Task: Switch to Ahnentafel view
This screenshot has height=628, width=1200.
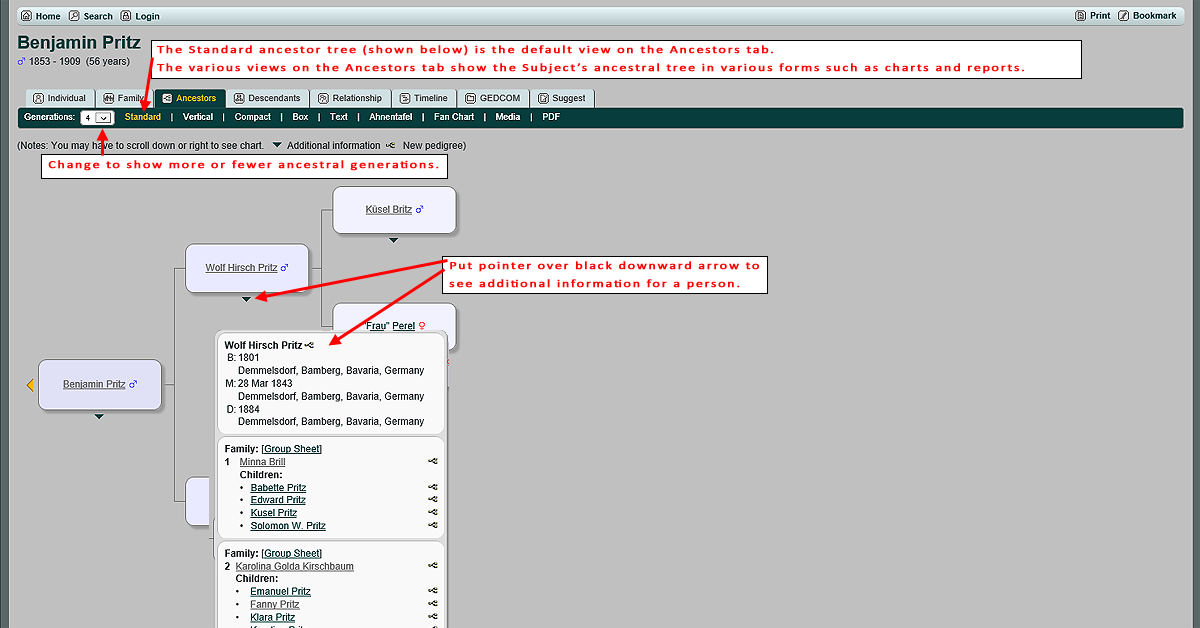Action: 390,117
